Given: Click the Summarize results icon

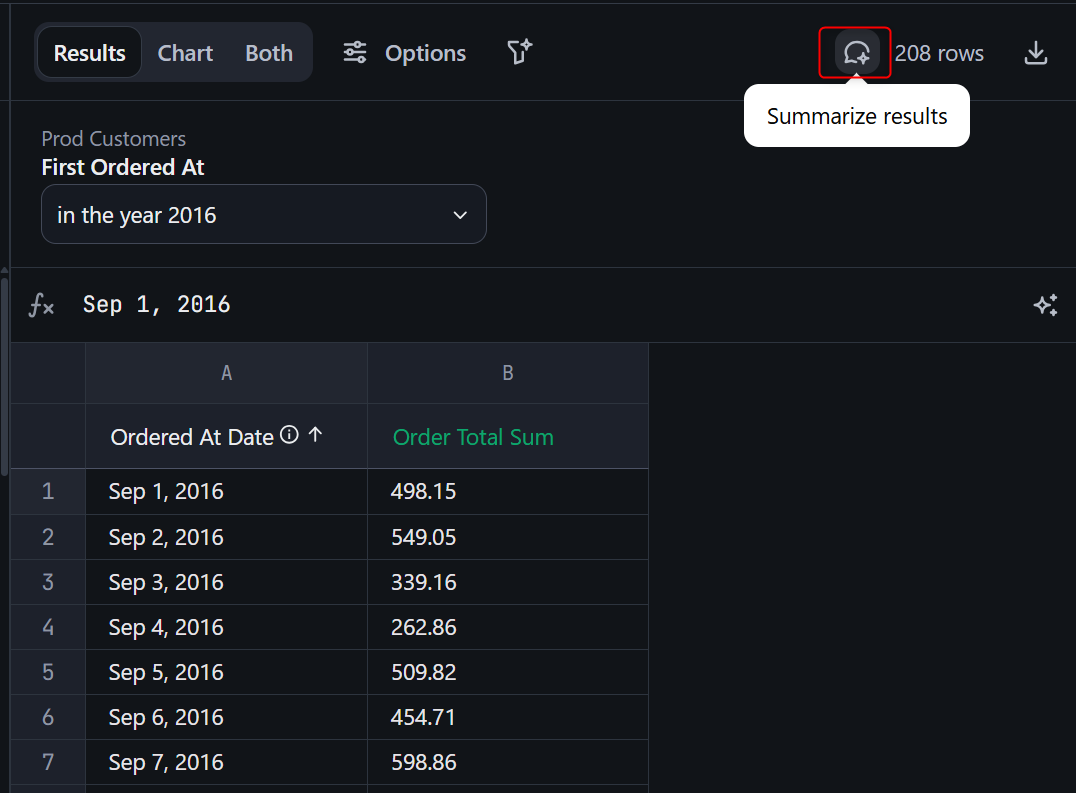Looking at the screenshot, I should pos(856,53).
